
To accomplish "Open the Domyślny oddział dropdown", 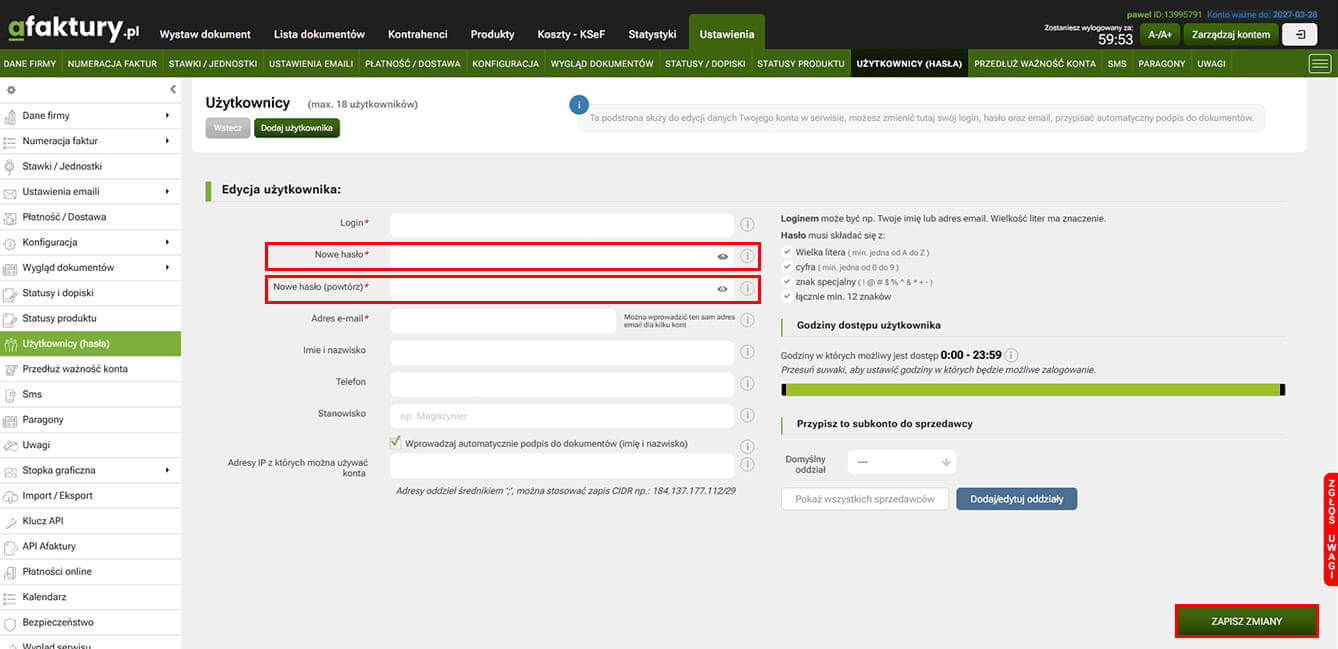I will tap(901, 462).
